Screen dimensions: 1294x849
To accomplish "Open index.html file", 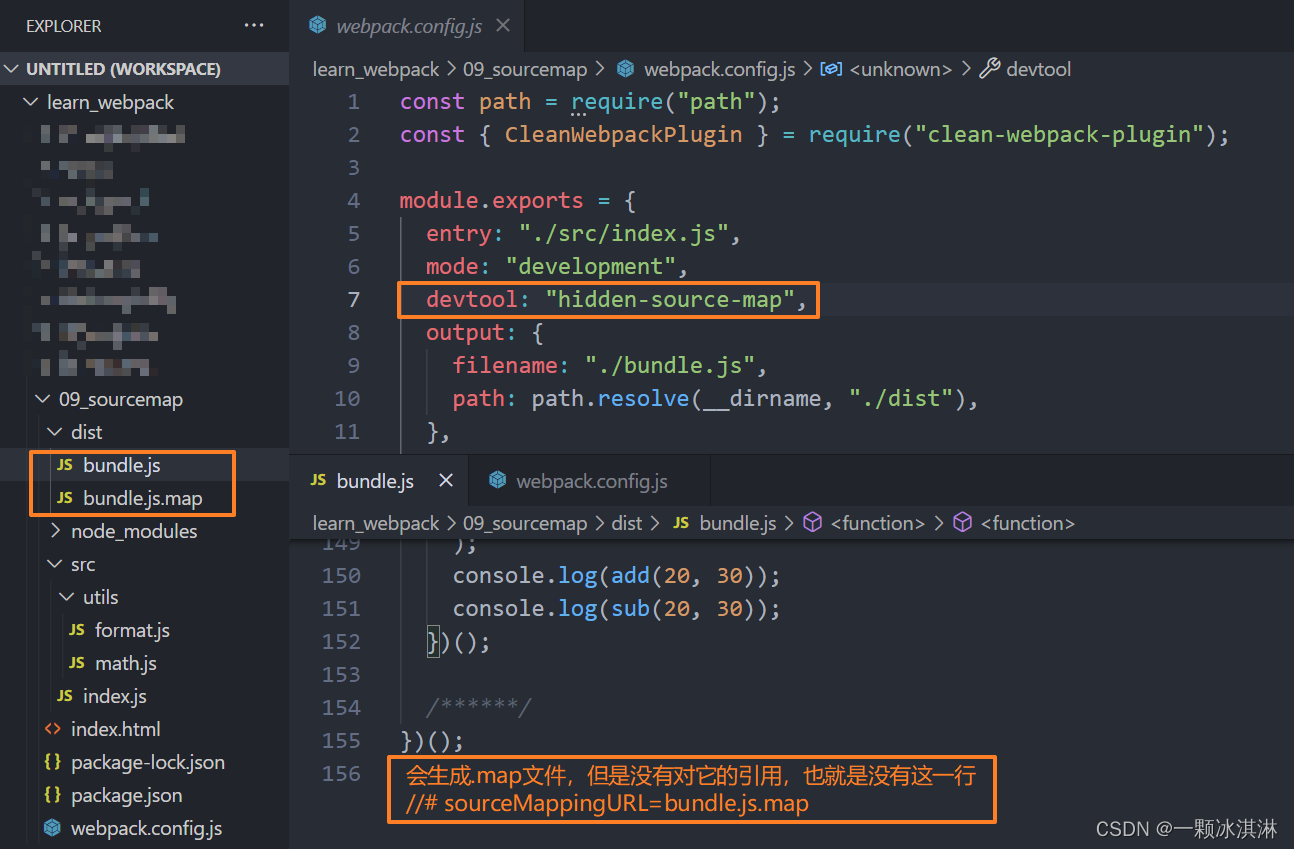I will pos(116,729).
